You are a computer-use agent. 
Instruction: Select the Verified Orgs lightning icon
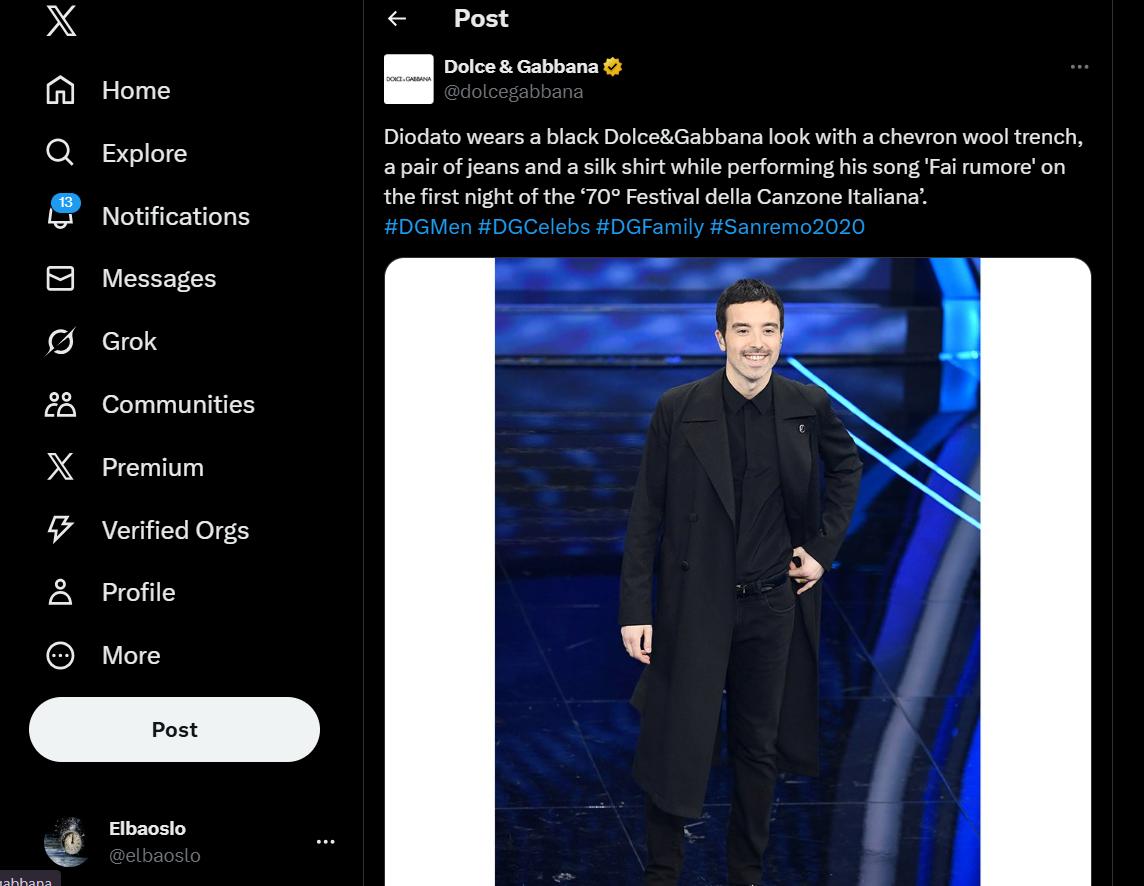click(61, 530)
